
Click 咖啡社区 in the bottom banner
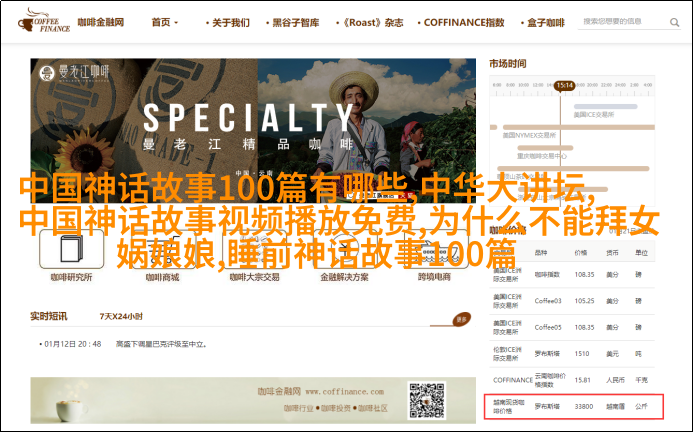[373, 408]
